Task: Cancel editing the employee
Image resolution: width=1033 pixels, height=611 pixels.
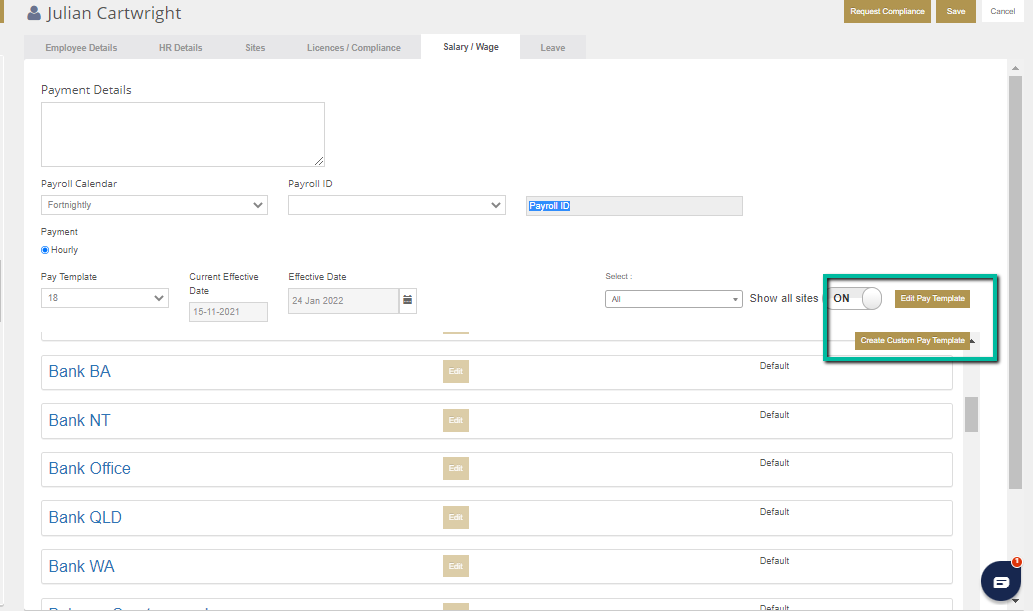Action: (1003, 11)
